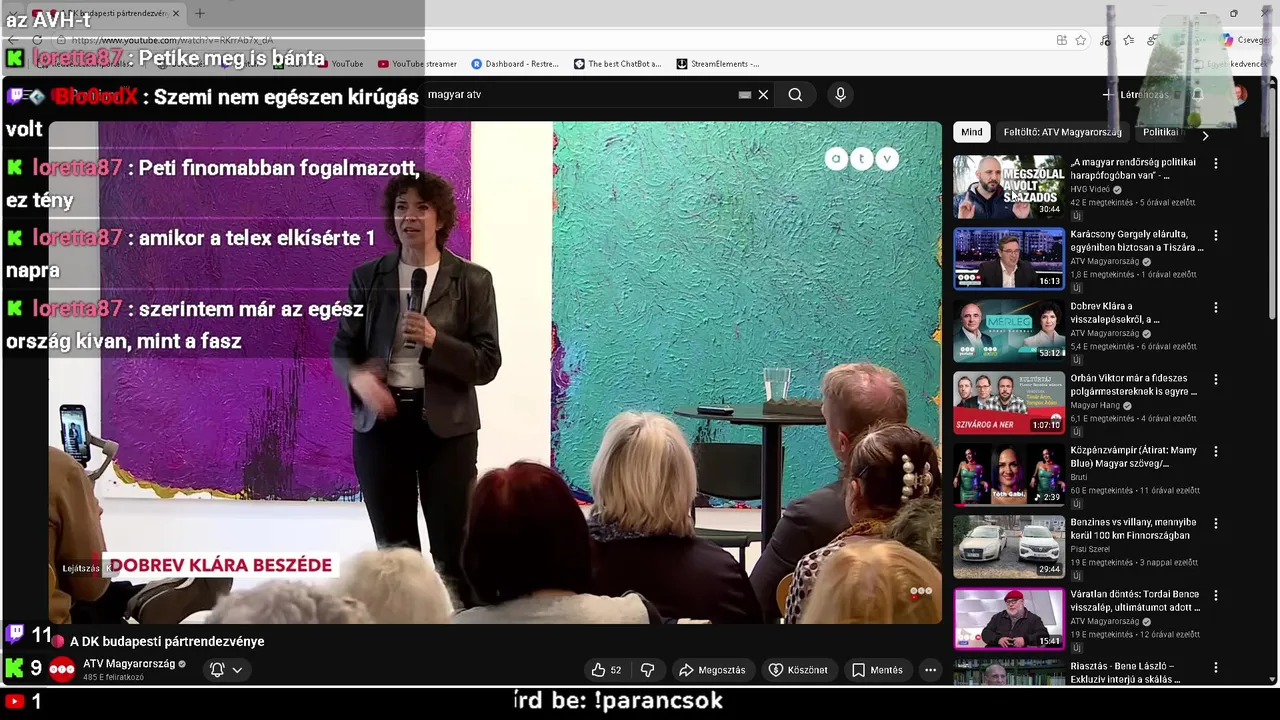1280x720 pixels.
Task: Open the on-screen keyboard icon in search box
Action: coord(744,95)
